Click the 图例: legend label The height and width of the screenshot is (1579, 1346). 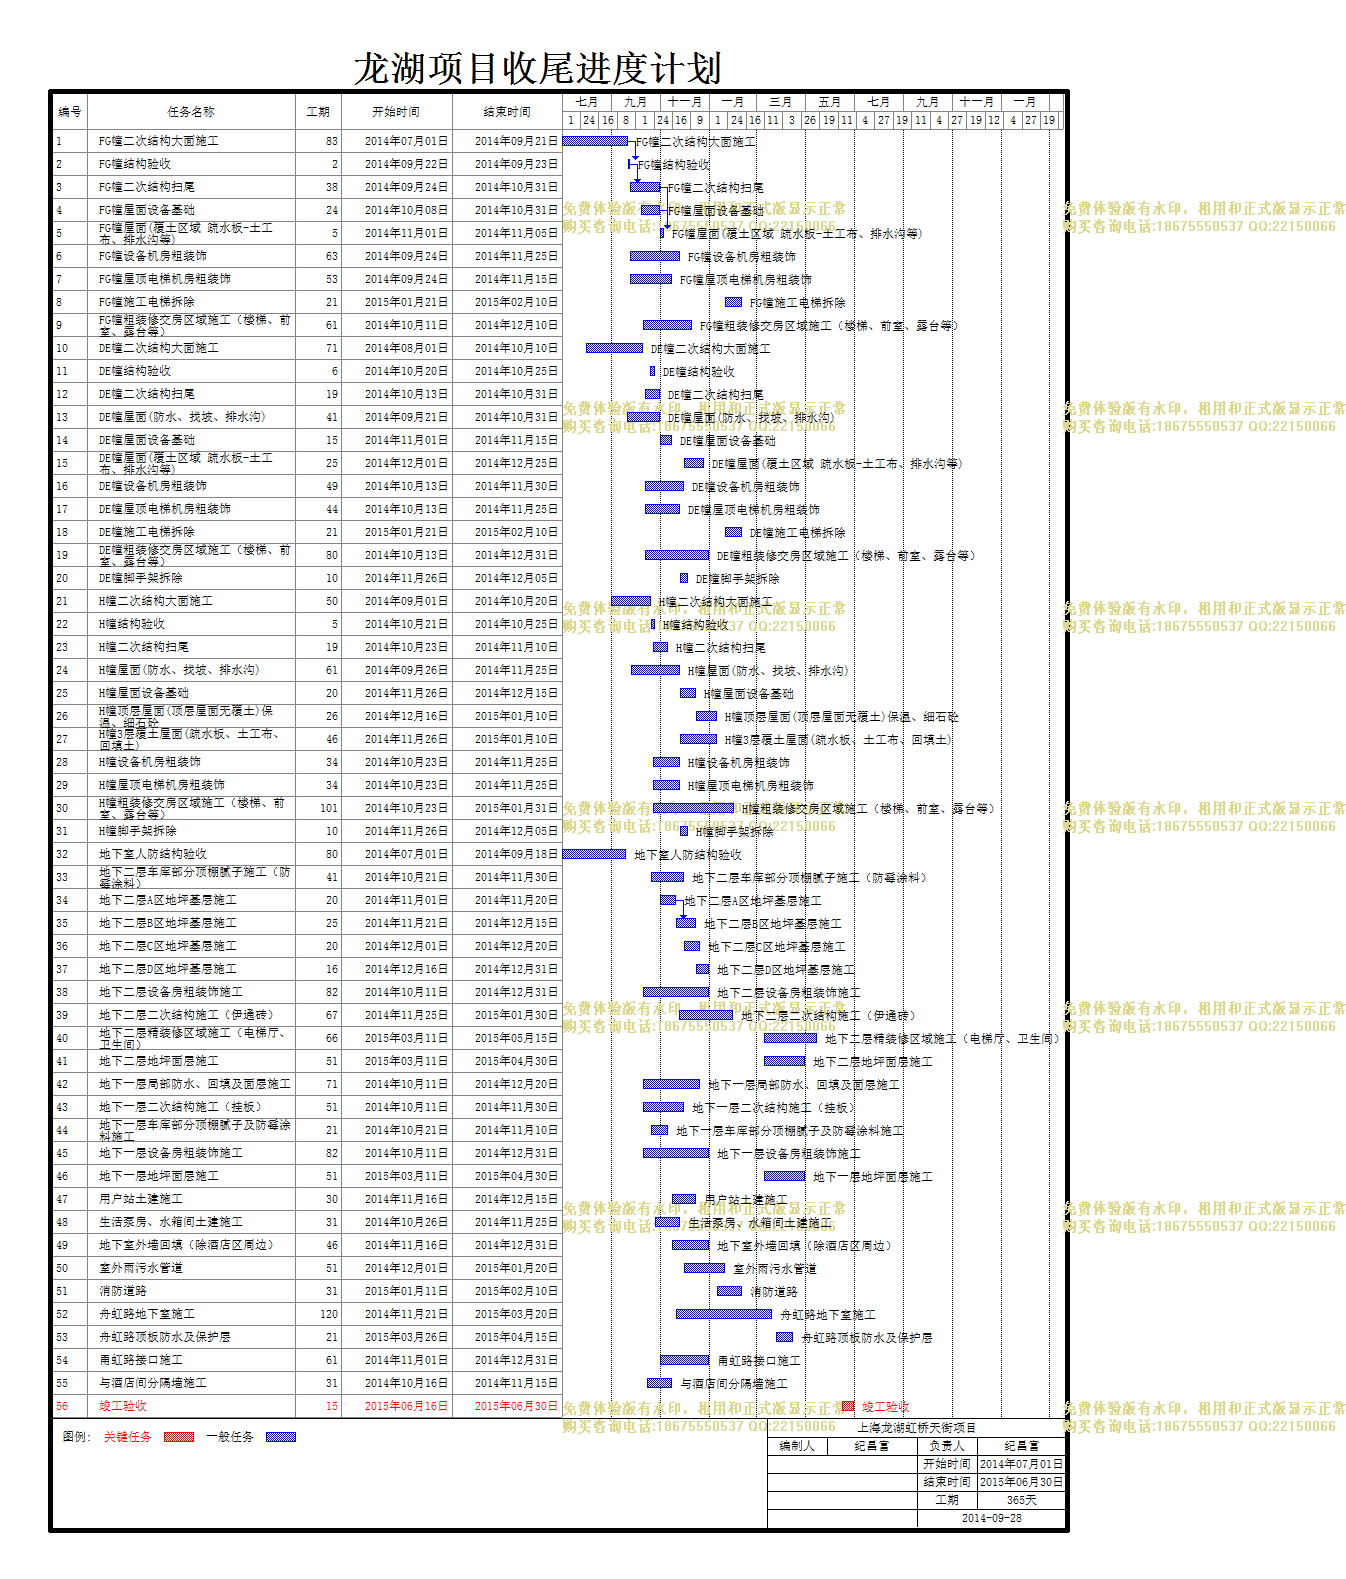pos(77,1437)
